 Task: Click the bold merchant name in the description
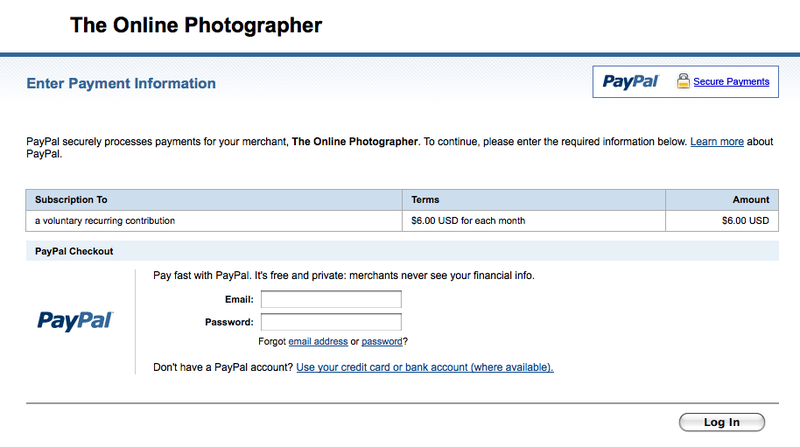click(355, 142)
